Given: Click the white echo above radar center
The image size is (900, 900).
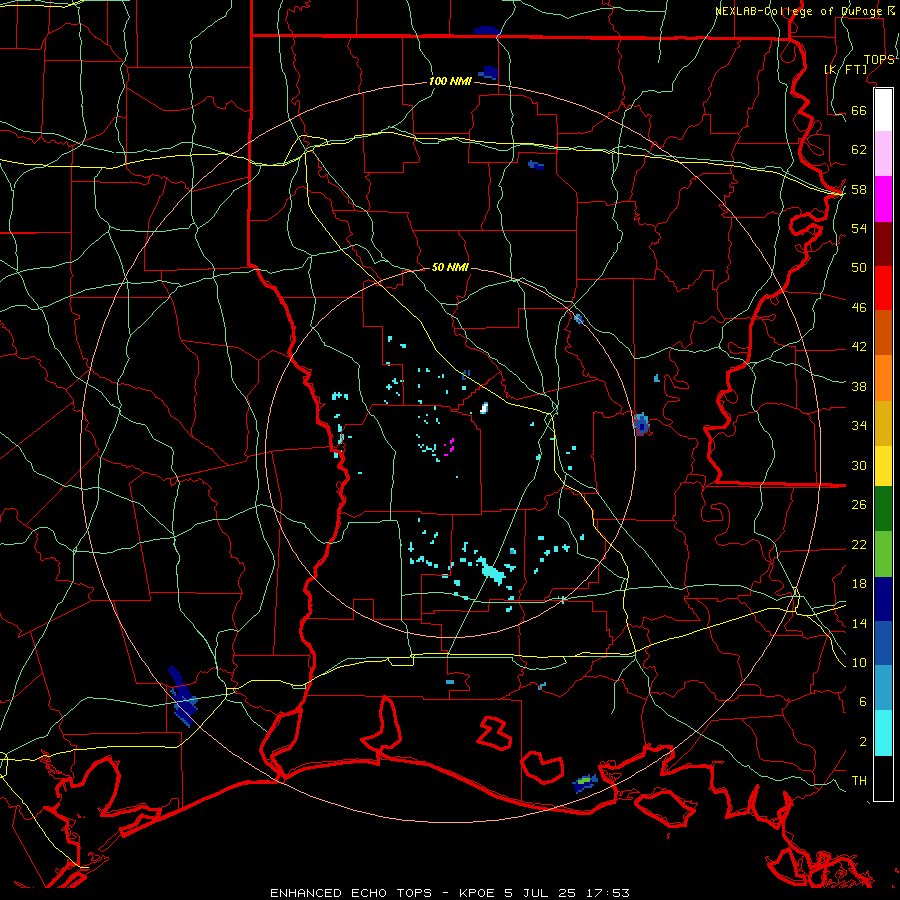Looking at the screenshot, I should coord(484,408).
